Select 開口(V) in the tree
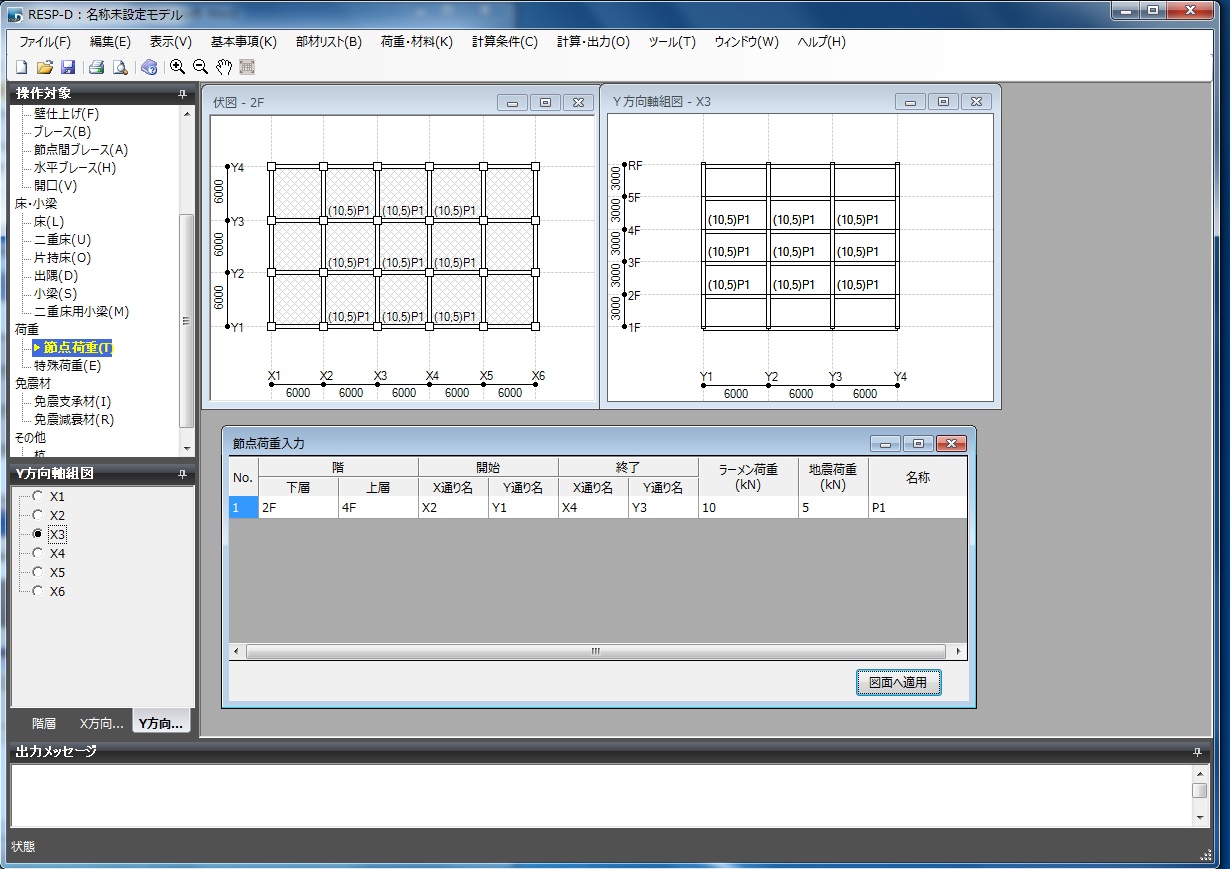 [55, 186]
